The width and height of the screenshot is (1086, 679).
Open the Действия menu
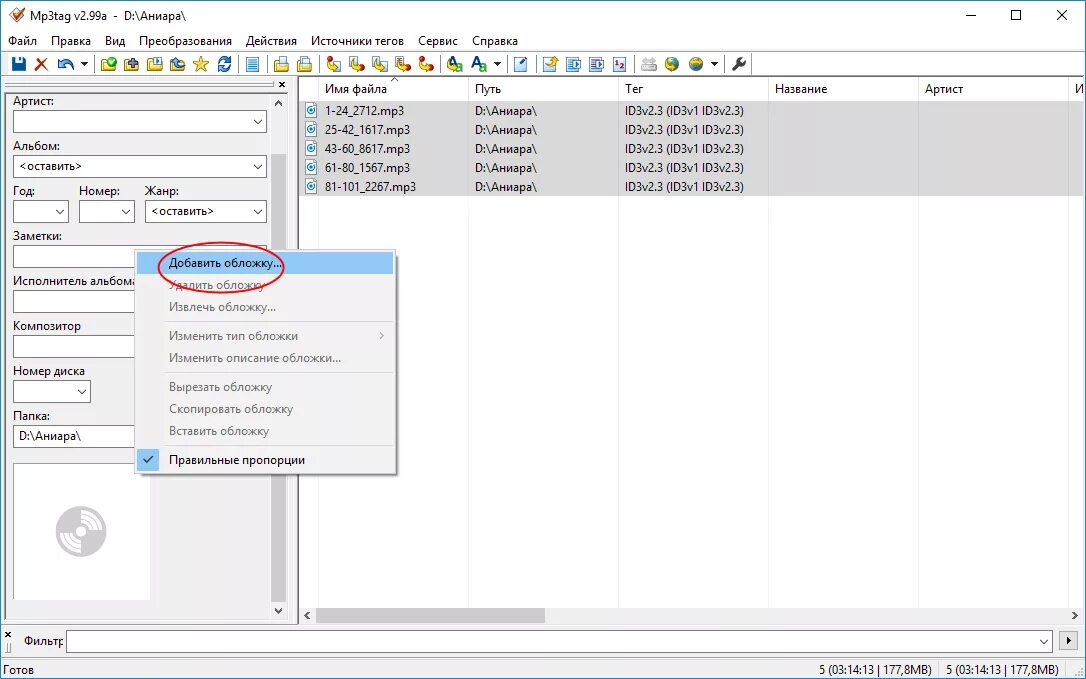click(272, 41)
